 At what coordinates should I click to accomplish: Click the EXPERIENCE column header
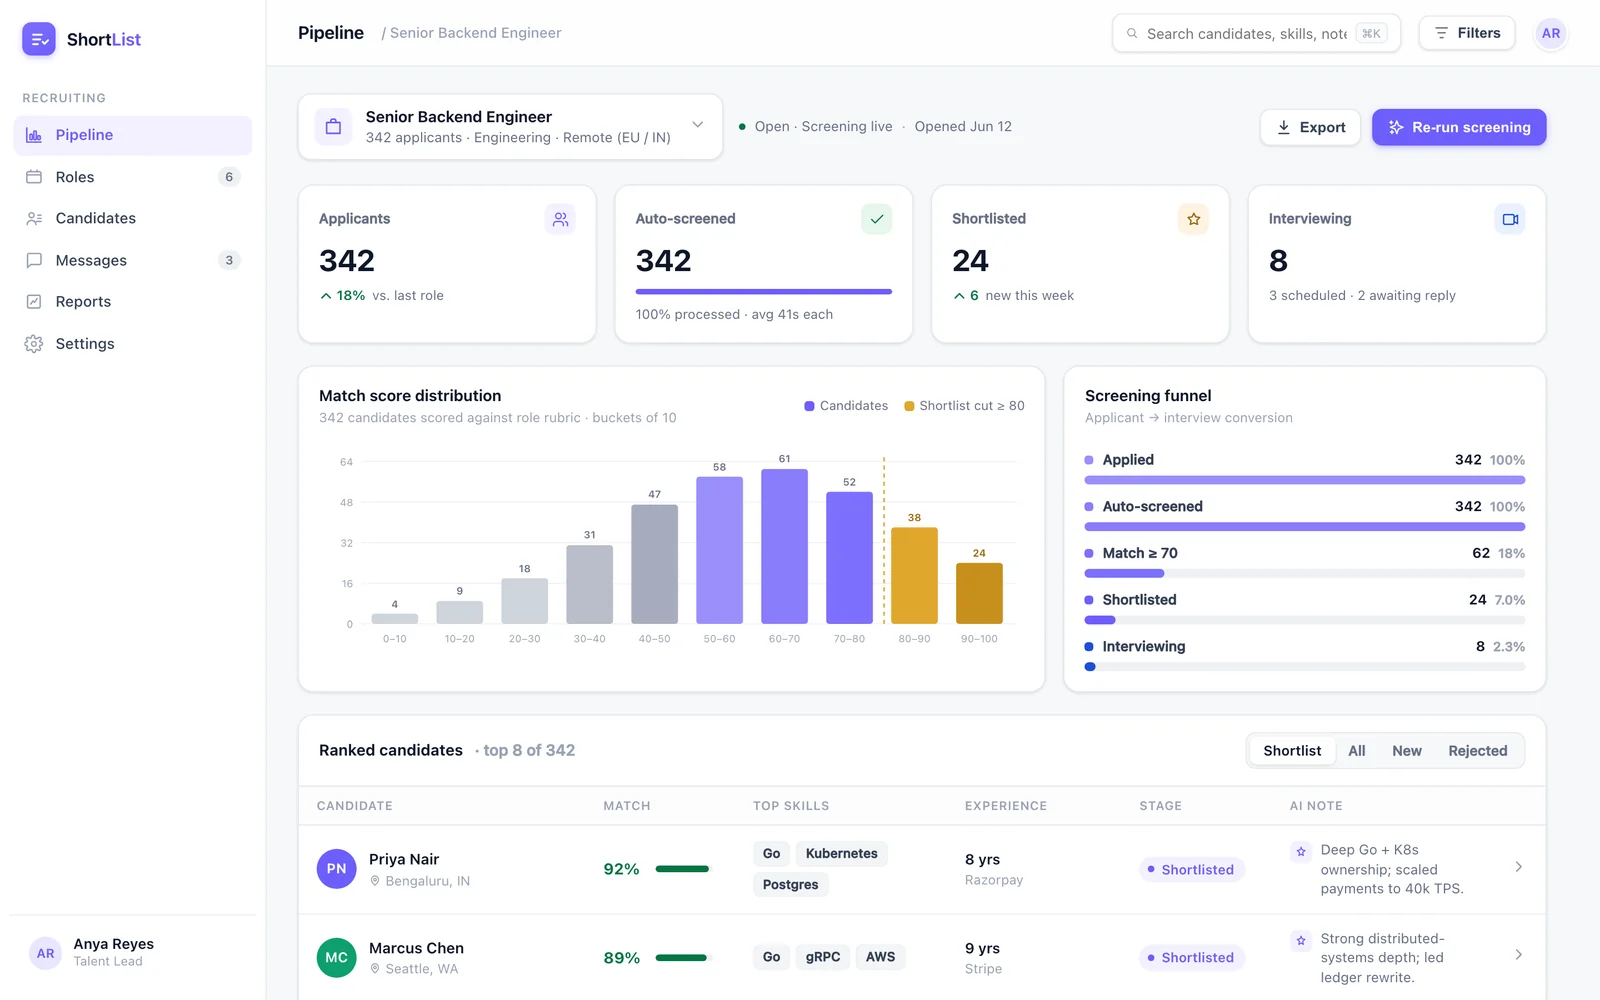click(1006, 806)
